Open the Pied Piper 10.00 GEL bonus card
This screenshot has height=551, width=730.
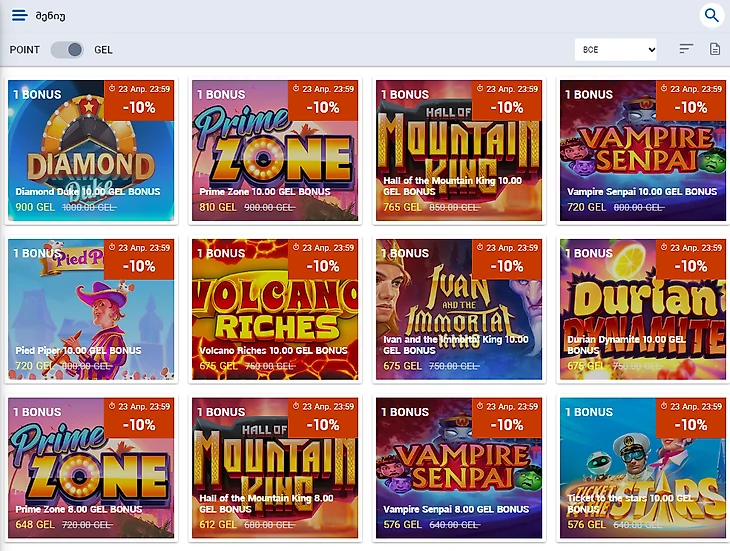pos(91,309)
